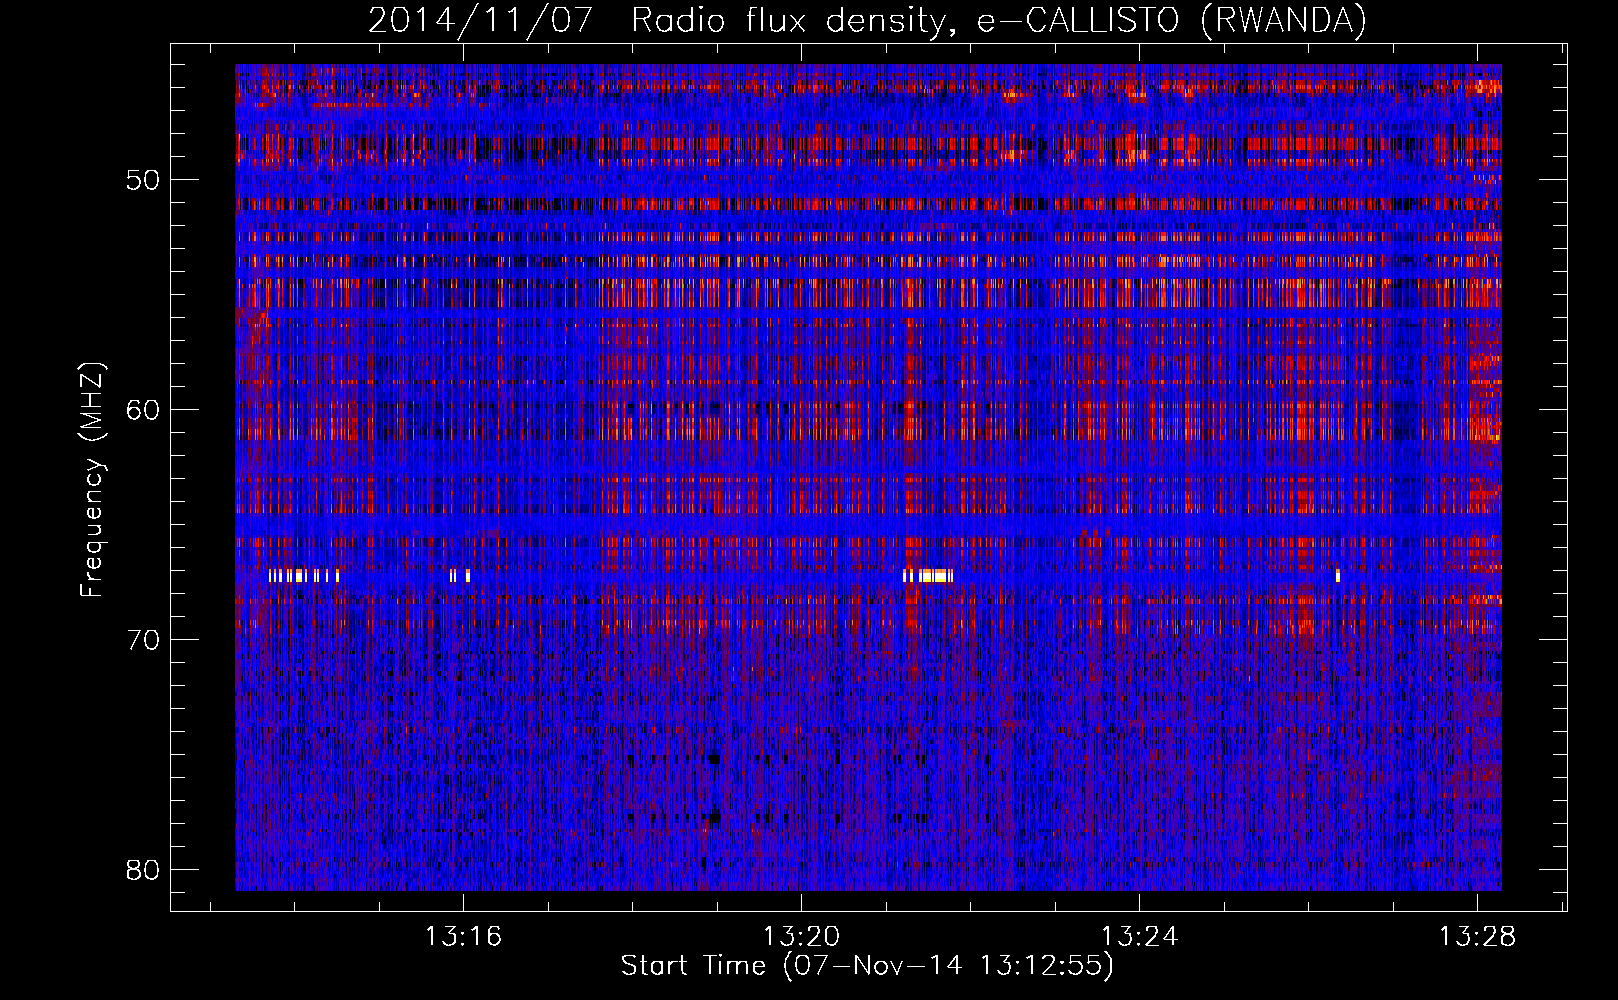The height and width of the screenshot is (1000, 1618).
Task: Select the 70 frequency tick label
Action: [143, 639]
